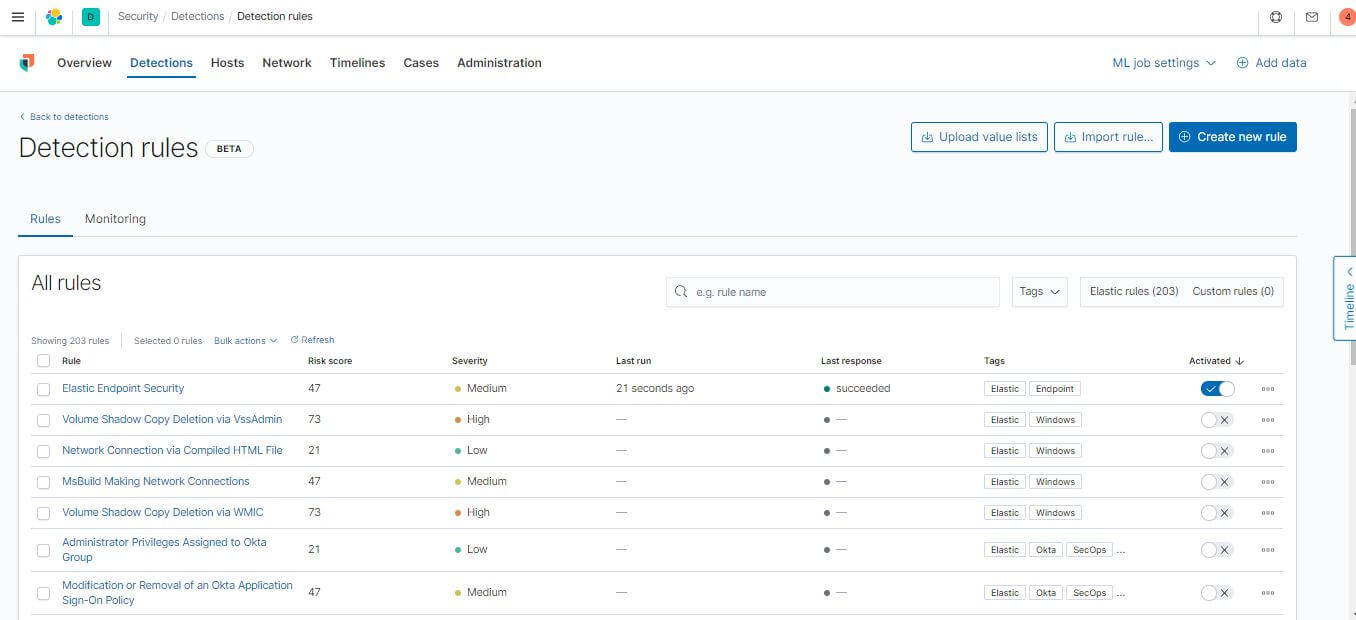1356x620 pixels.
Task: Refresh the rules list
Action: [x=312, y=339]
